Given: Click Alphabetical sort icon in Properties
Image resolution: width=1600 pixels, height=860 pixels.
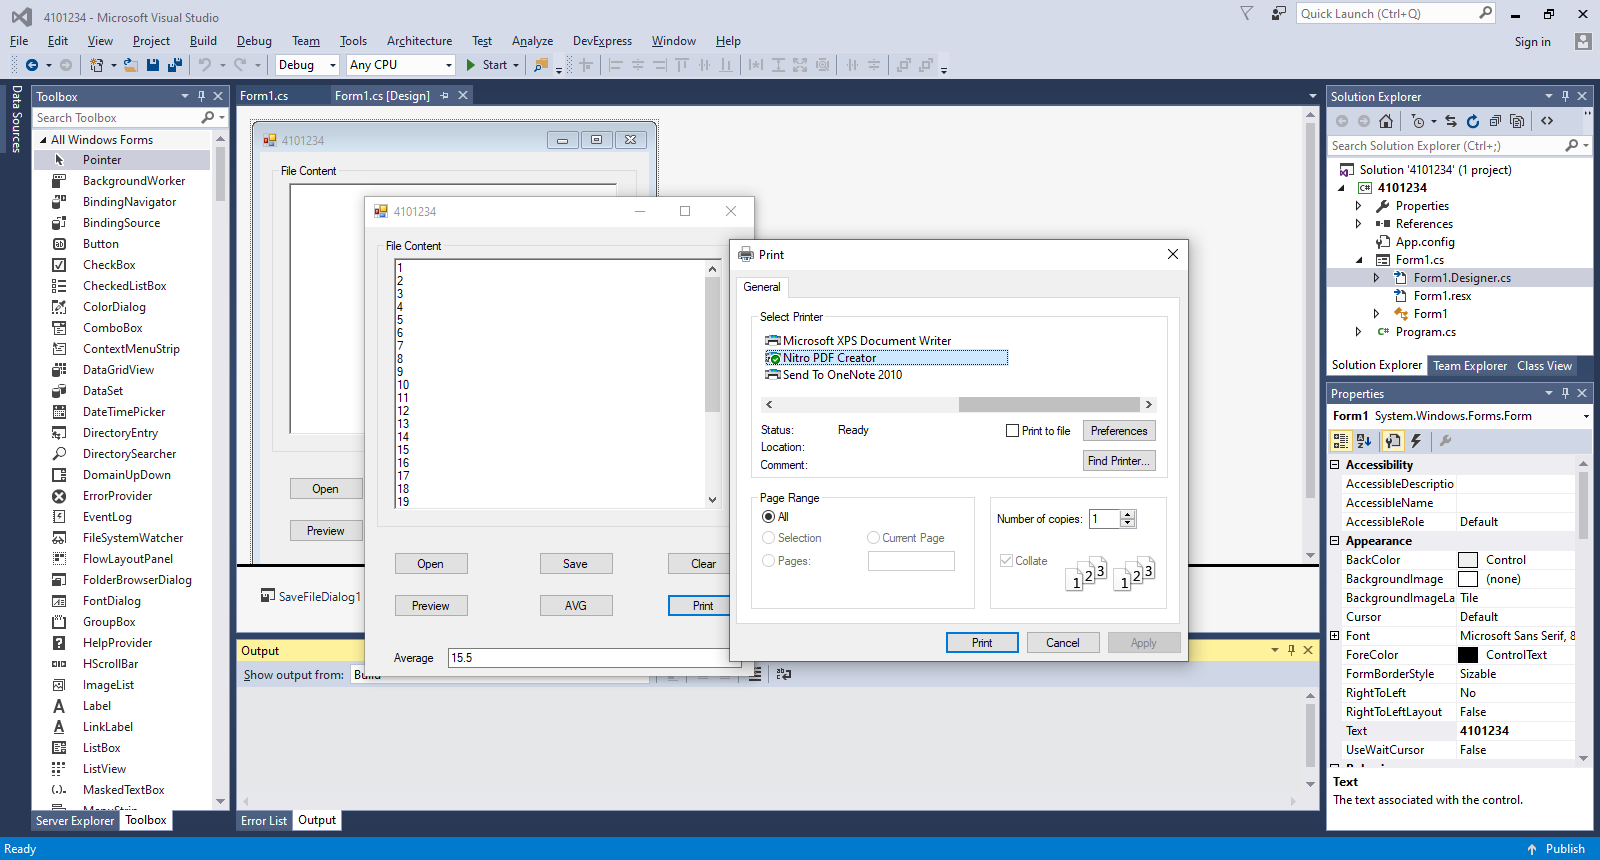Looking at the screenshot, I should [x=1364, y=441].
